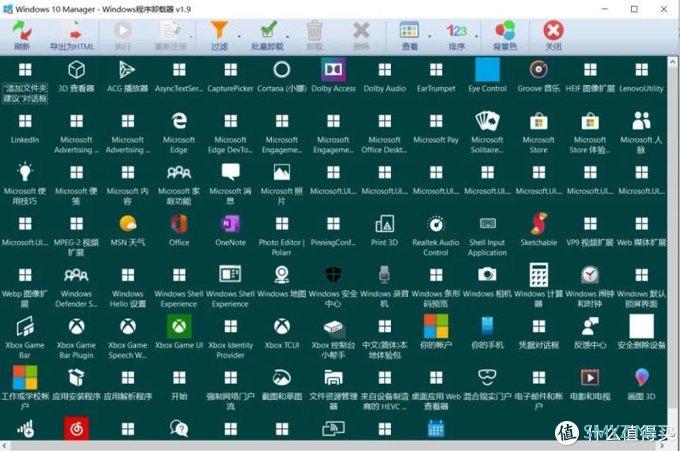Image resolution: width=680 pixels, height=451 pixels.
Task: Select the Windows 地图 maps icon
Action: tap(282, 275)
